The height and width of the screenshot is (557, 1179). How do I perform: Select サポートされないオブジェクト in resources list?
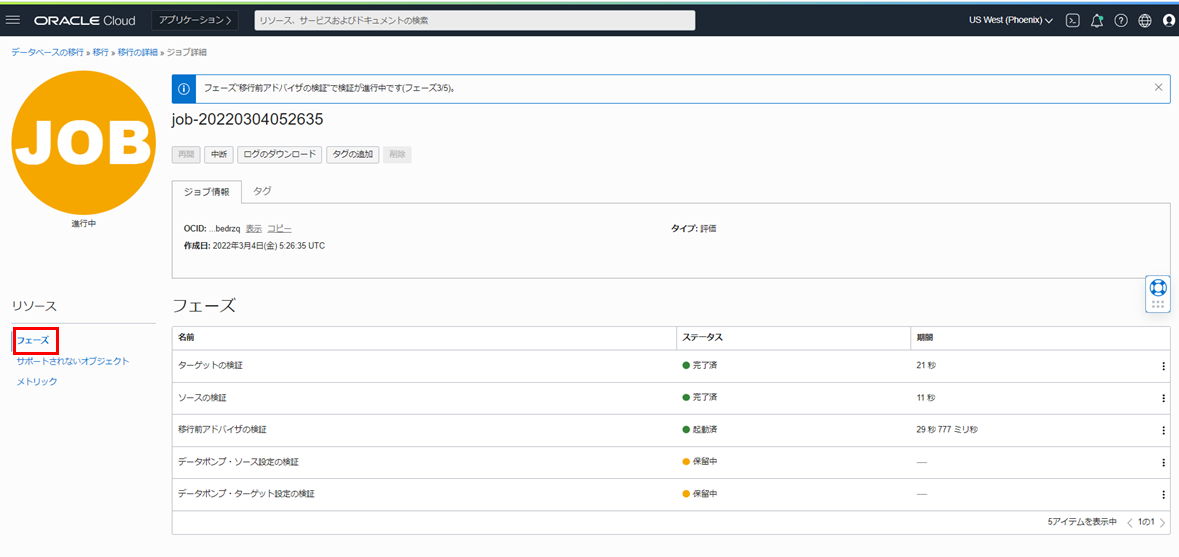(x=73, y=361)
